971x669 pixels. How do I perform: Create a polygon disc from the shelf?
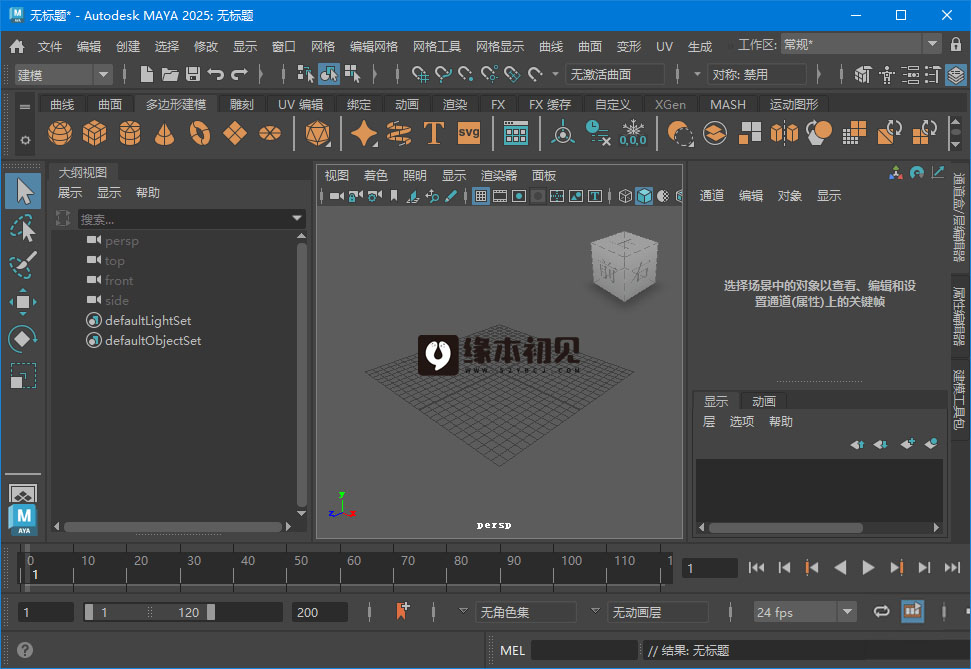[269, 133]
